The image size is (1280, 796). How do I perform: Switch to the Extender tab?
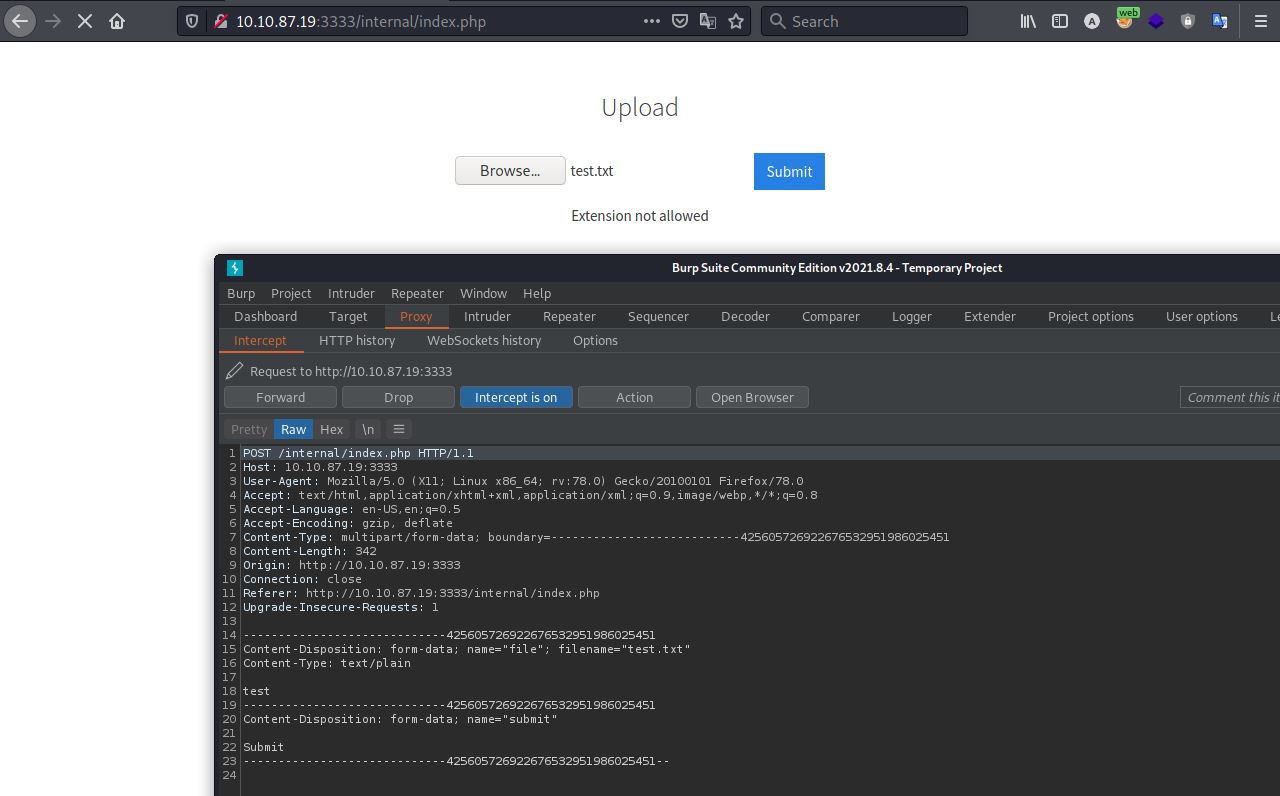click(989, 316)
